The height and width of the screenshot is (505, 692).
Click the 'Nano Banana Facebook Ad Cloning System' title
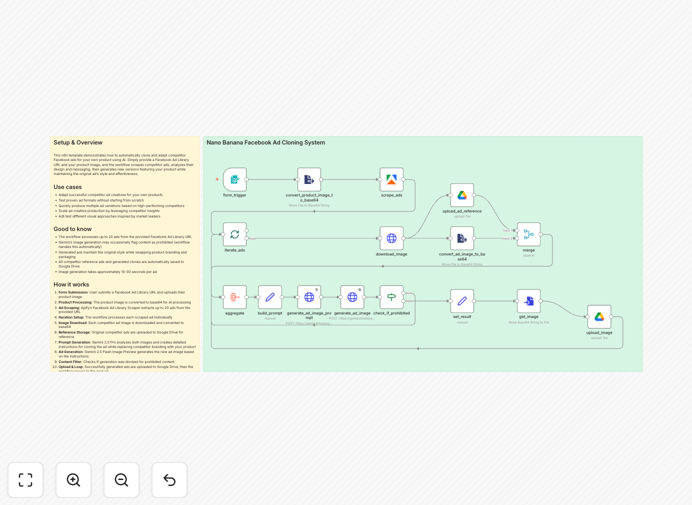266,143
